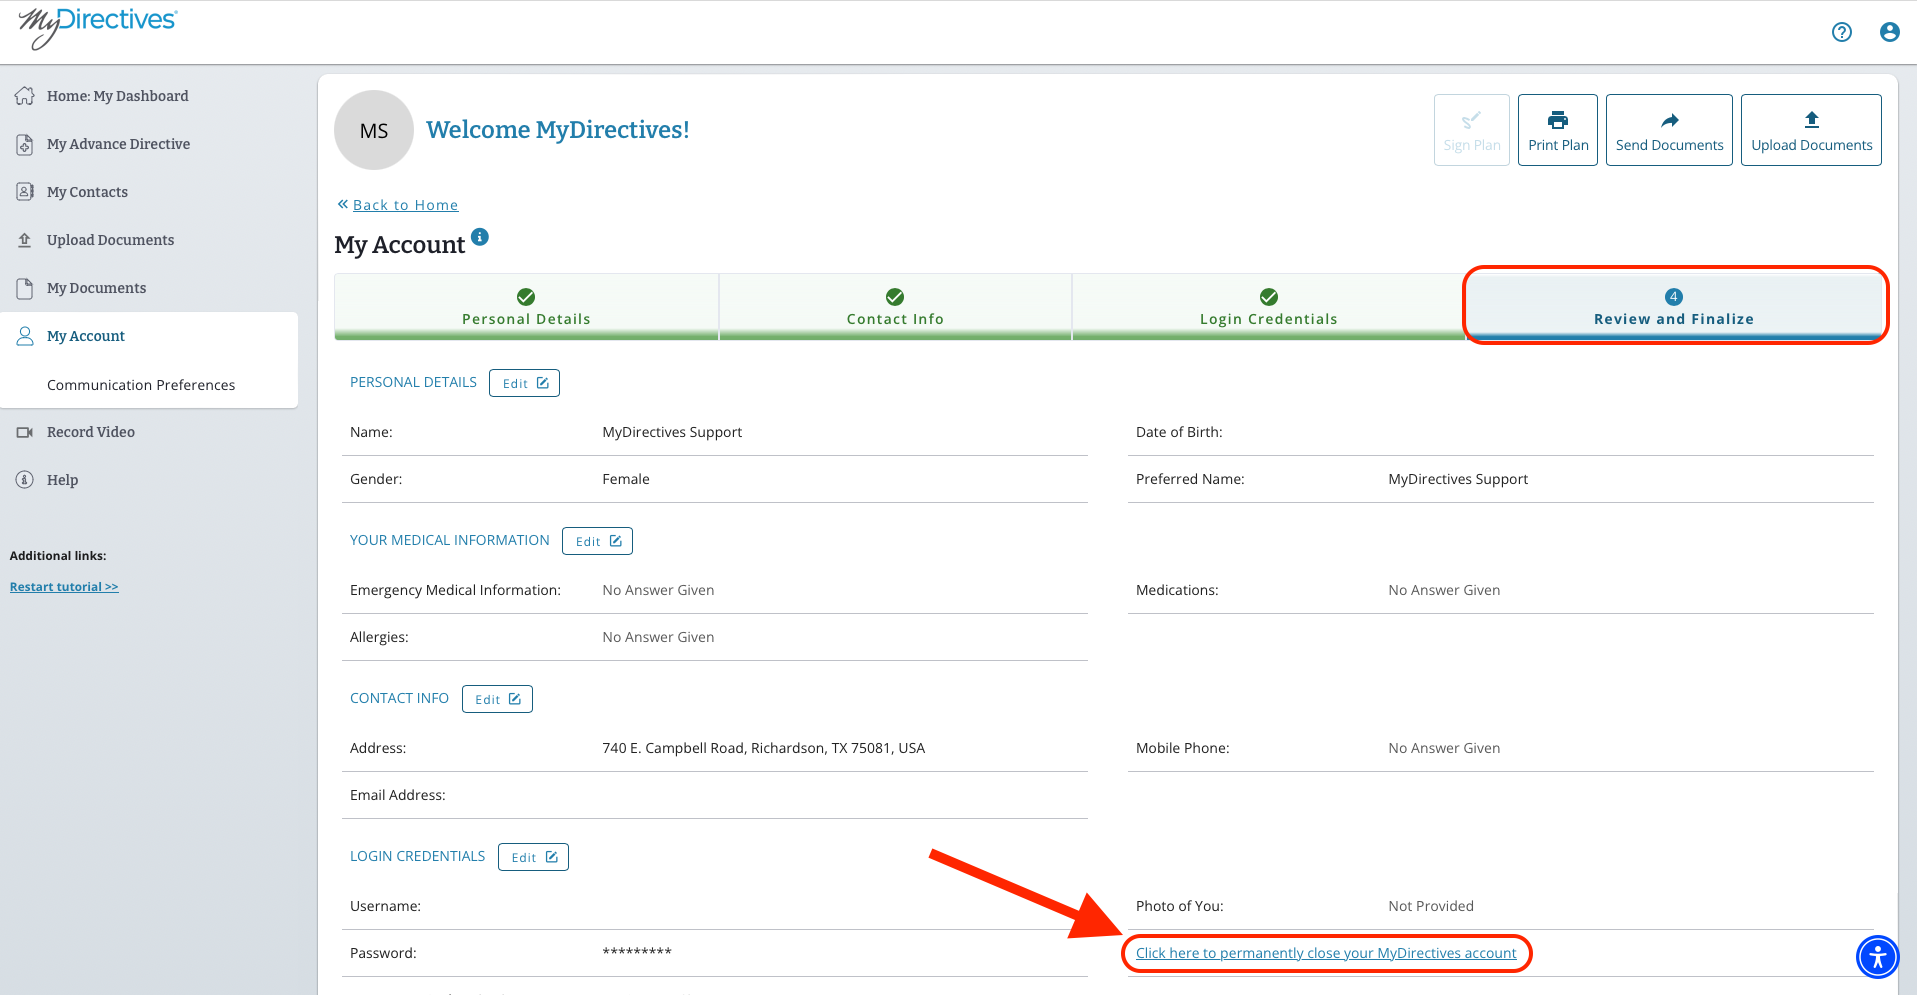1917x995 pixels.
Task: Open the user profile icon in header
Action: tap(1889, 32)
